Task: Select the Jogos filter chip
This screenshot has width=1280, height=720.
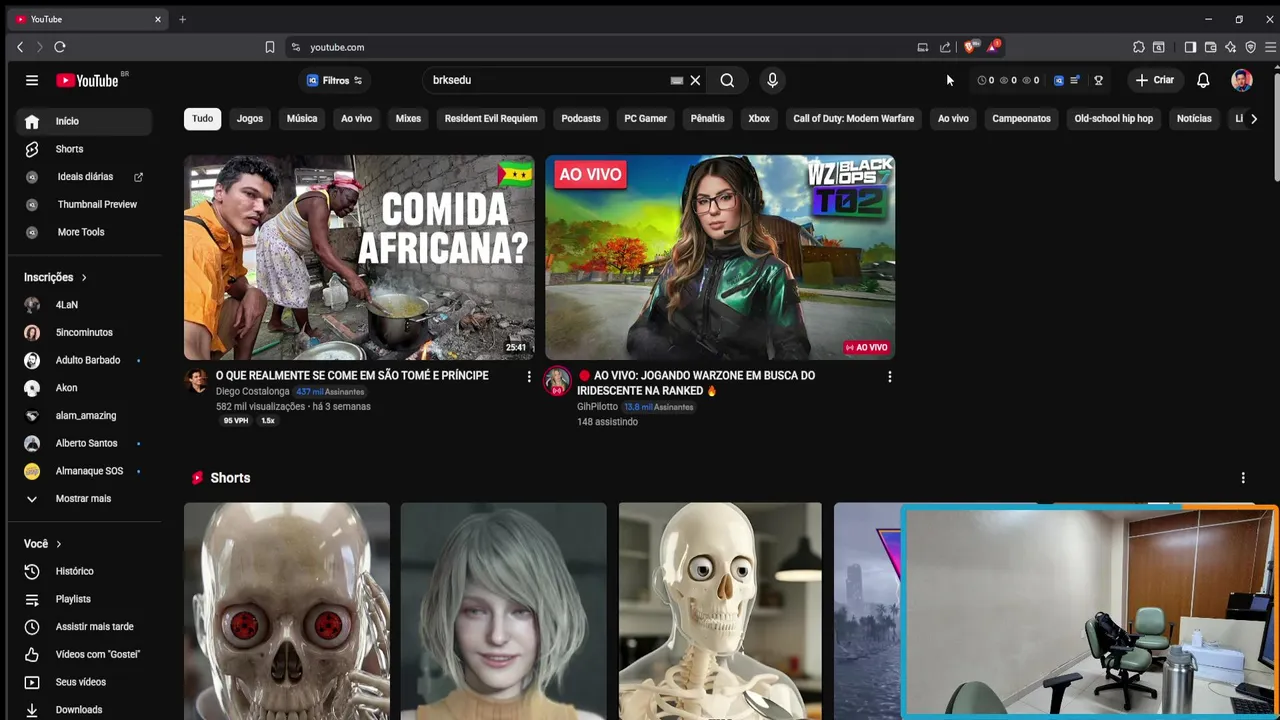Action: 250,118
